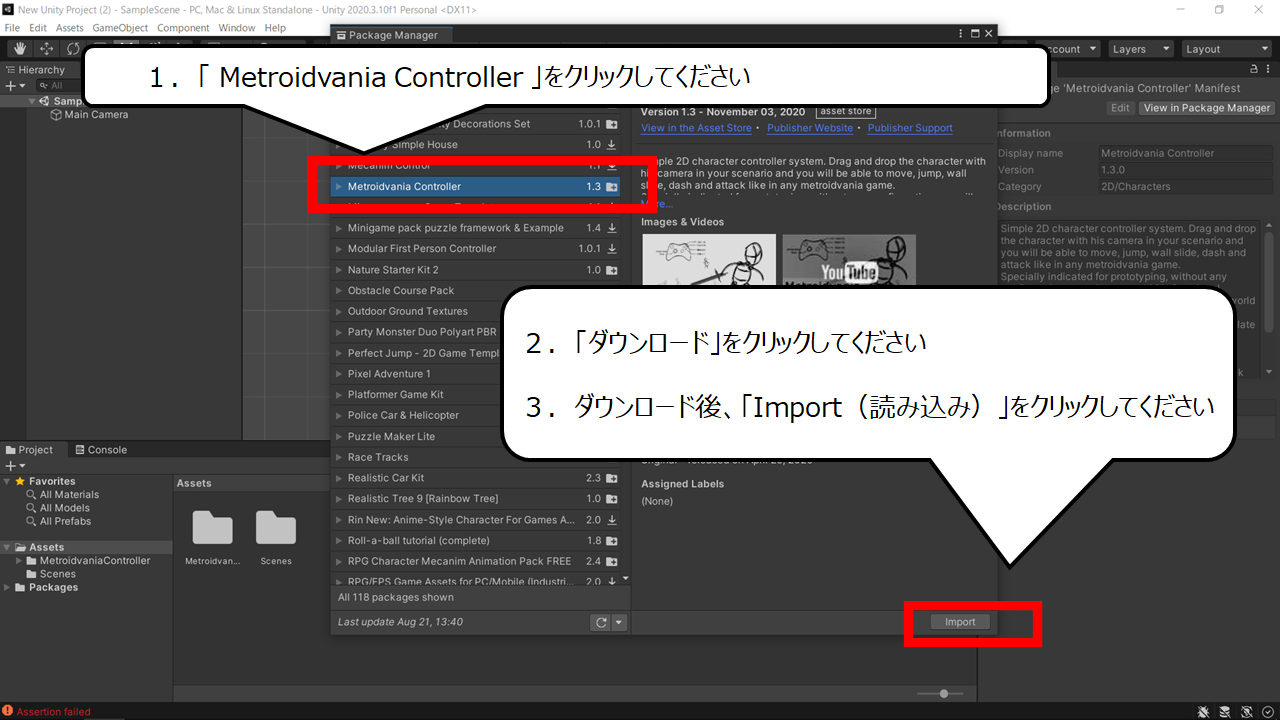The image size is (1280, 720).
Task: Select Main Camera in Hierarchy
Action: click(x=96, y=115)
